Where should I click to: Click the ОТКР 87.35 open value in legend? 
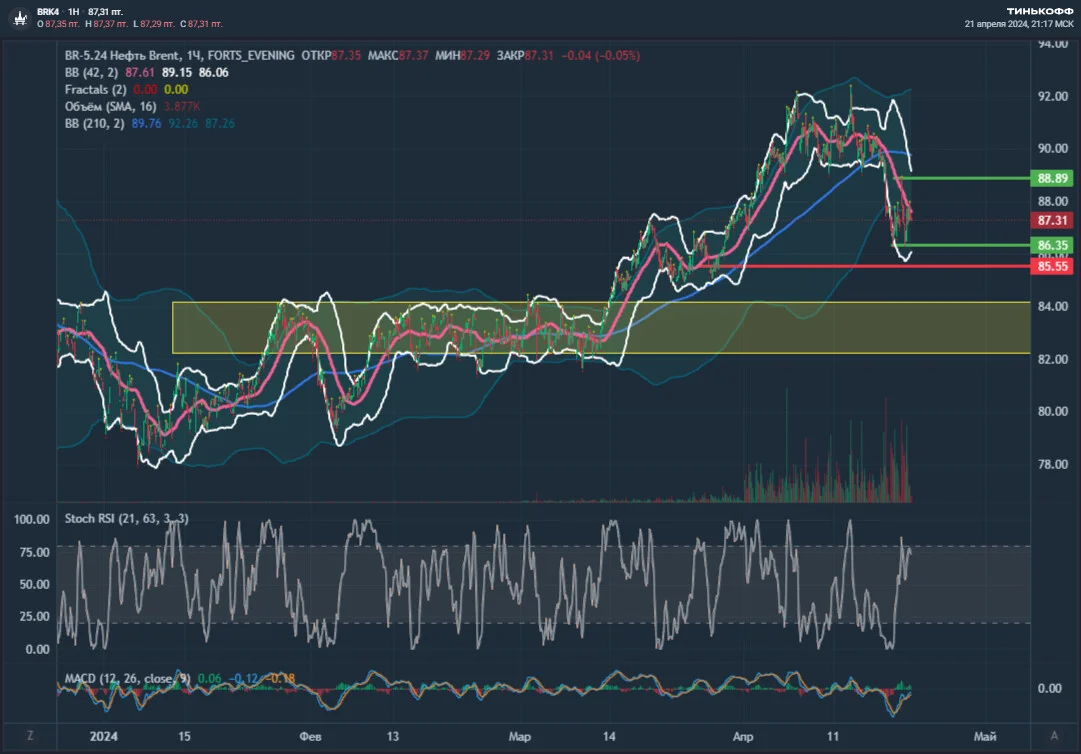(331, 55)
